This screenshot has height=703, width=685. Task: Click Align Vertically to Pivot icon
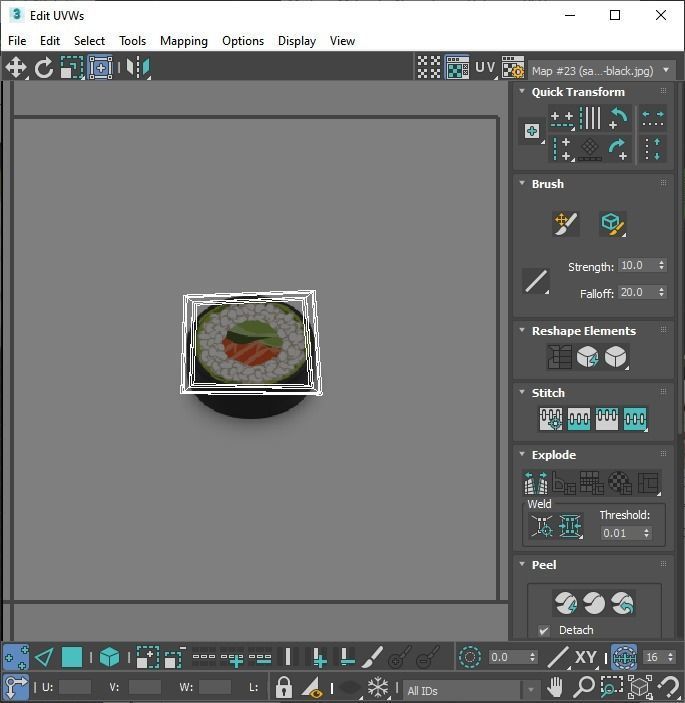pyautogui.click(x=562, y=148)
